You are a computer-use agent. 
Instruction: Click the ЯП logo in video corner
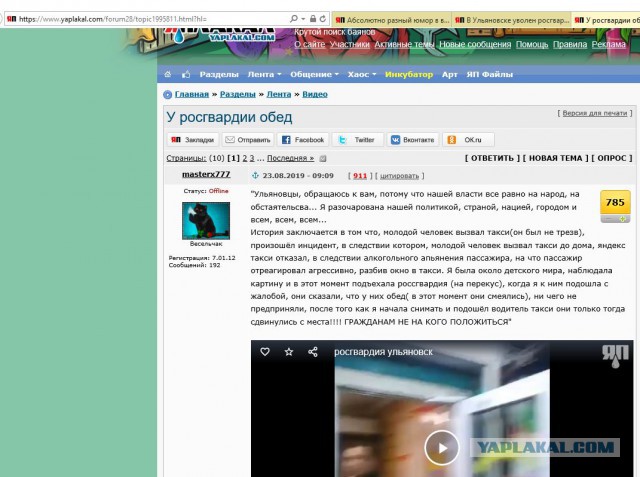coord(616,356)
